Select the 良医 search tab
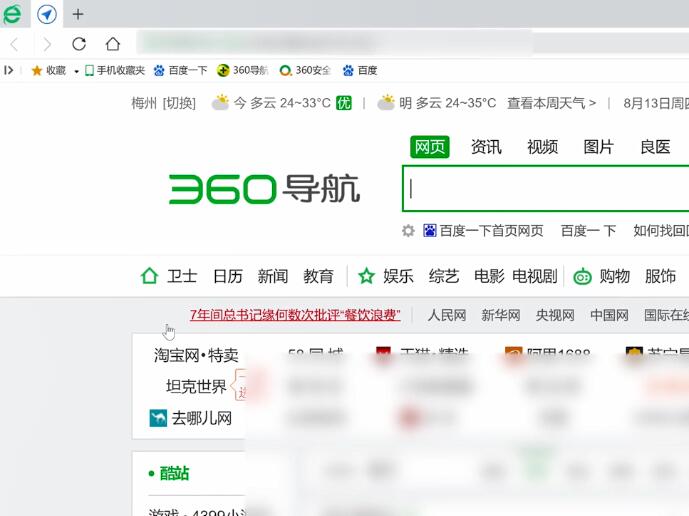 coord(655,147)
